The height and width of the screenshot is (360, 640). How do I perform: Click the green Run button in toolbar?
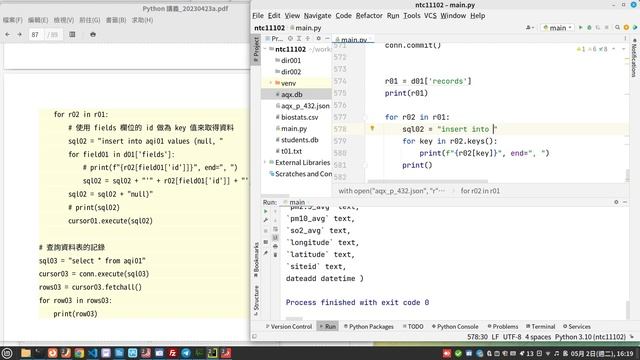(x=581, y=27)
